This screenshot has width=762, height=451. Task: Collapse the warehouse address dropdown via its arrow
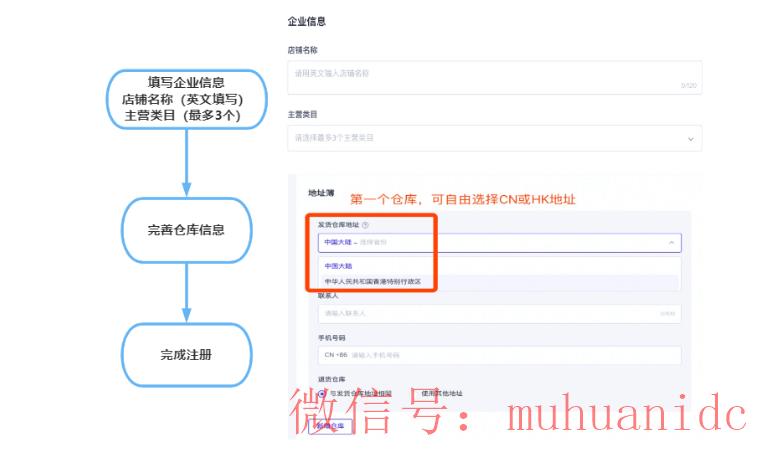671,243
